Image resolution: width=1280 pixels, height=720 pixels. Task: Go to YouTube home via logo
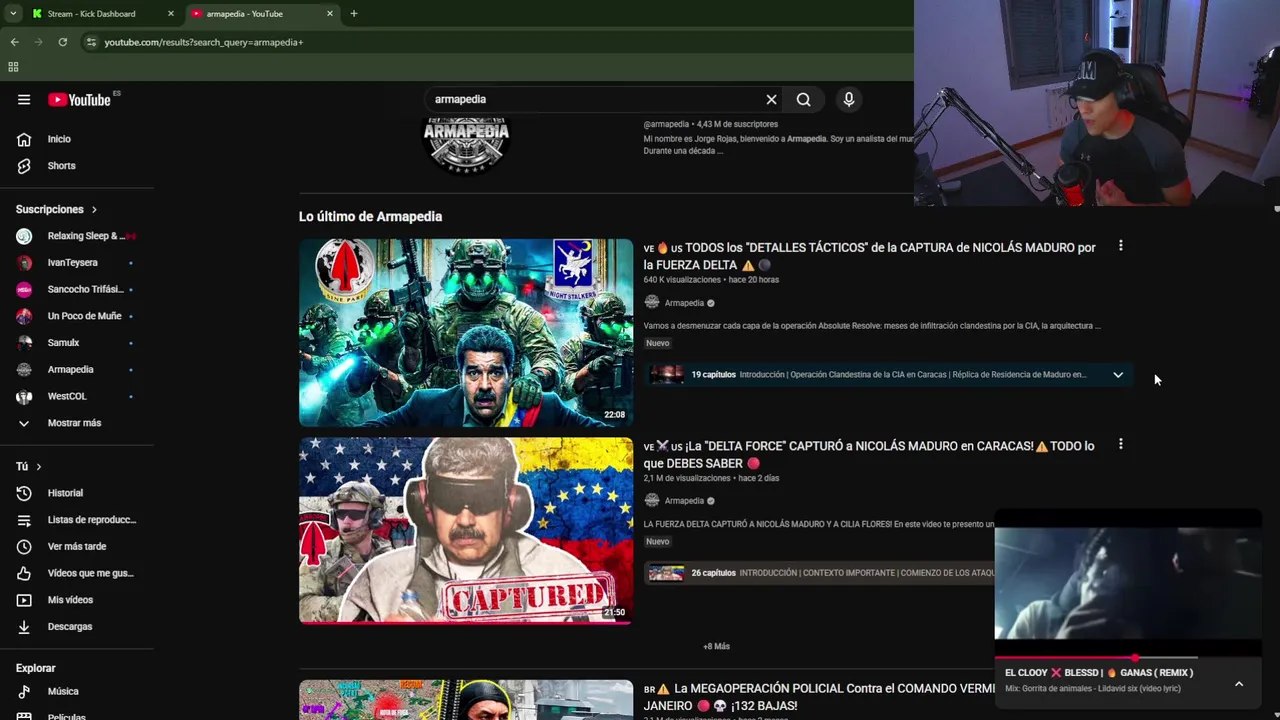(80, 99)
